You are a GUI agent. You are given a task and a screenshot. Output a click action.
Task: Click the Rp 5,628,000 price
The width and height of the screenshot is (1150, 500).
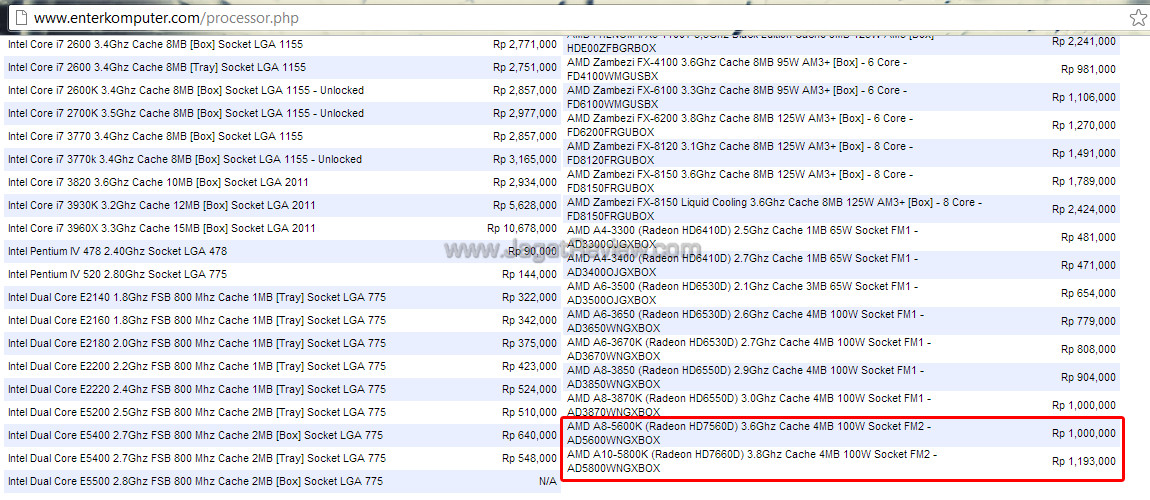(x=524, y=205)
